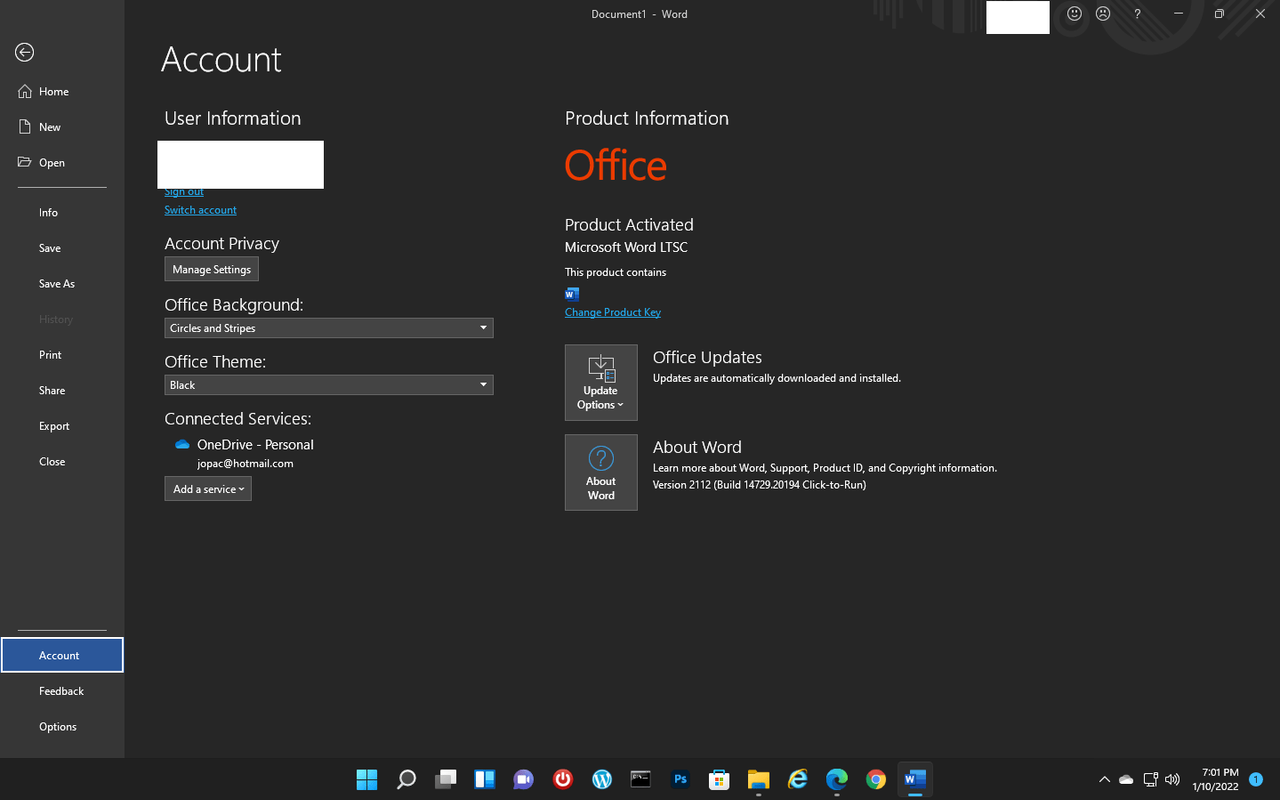Show hidden tray icons chevron

click(x=1104, y=779)
